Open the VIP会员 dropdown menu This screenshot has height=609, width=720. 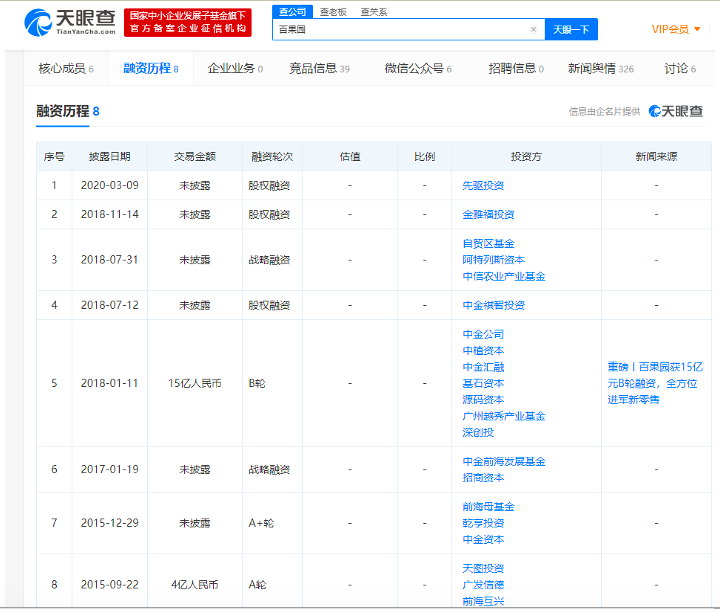pyautogui.click(x=671, y=29)
